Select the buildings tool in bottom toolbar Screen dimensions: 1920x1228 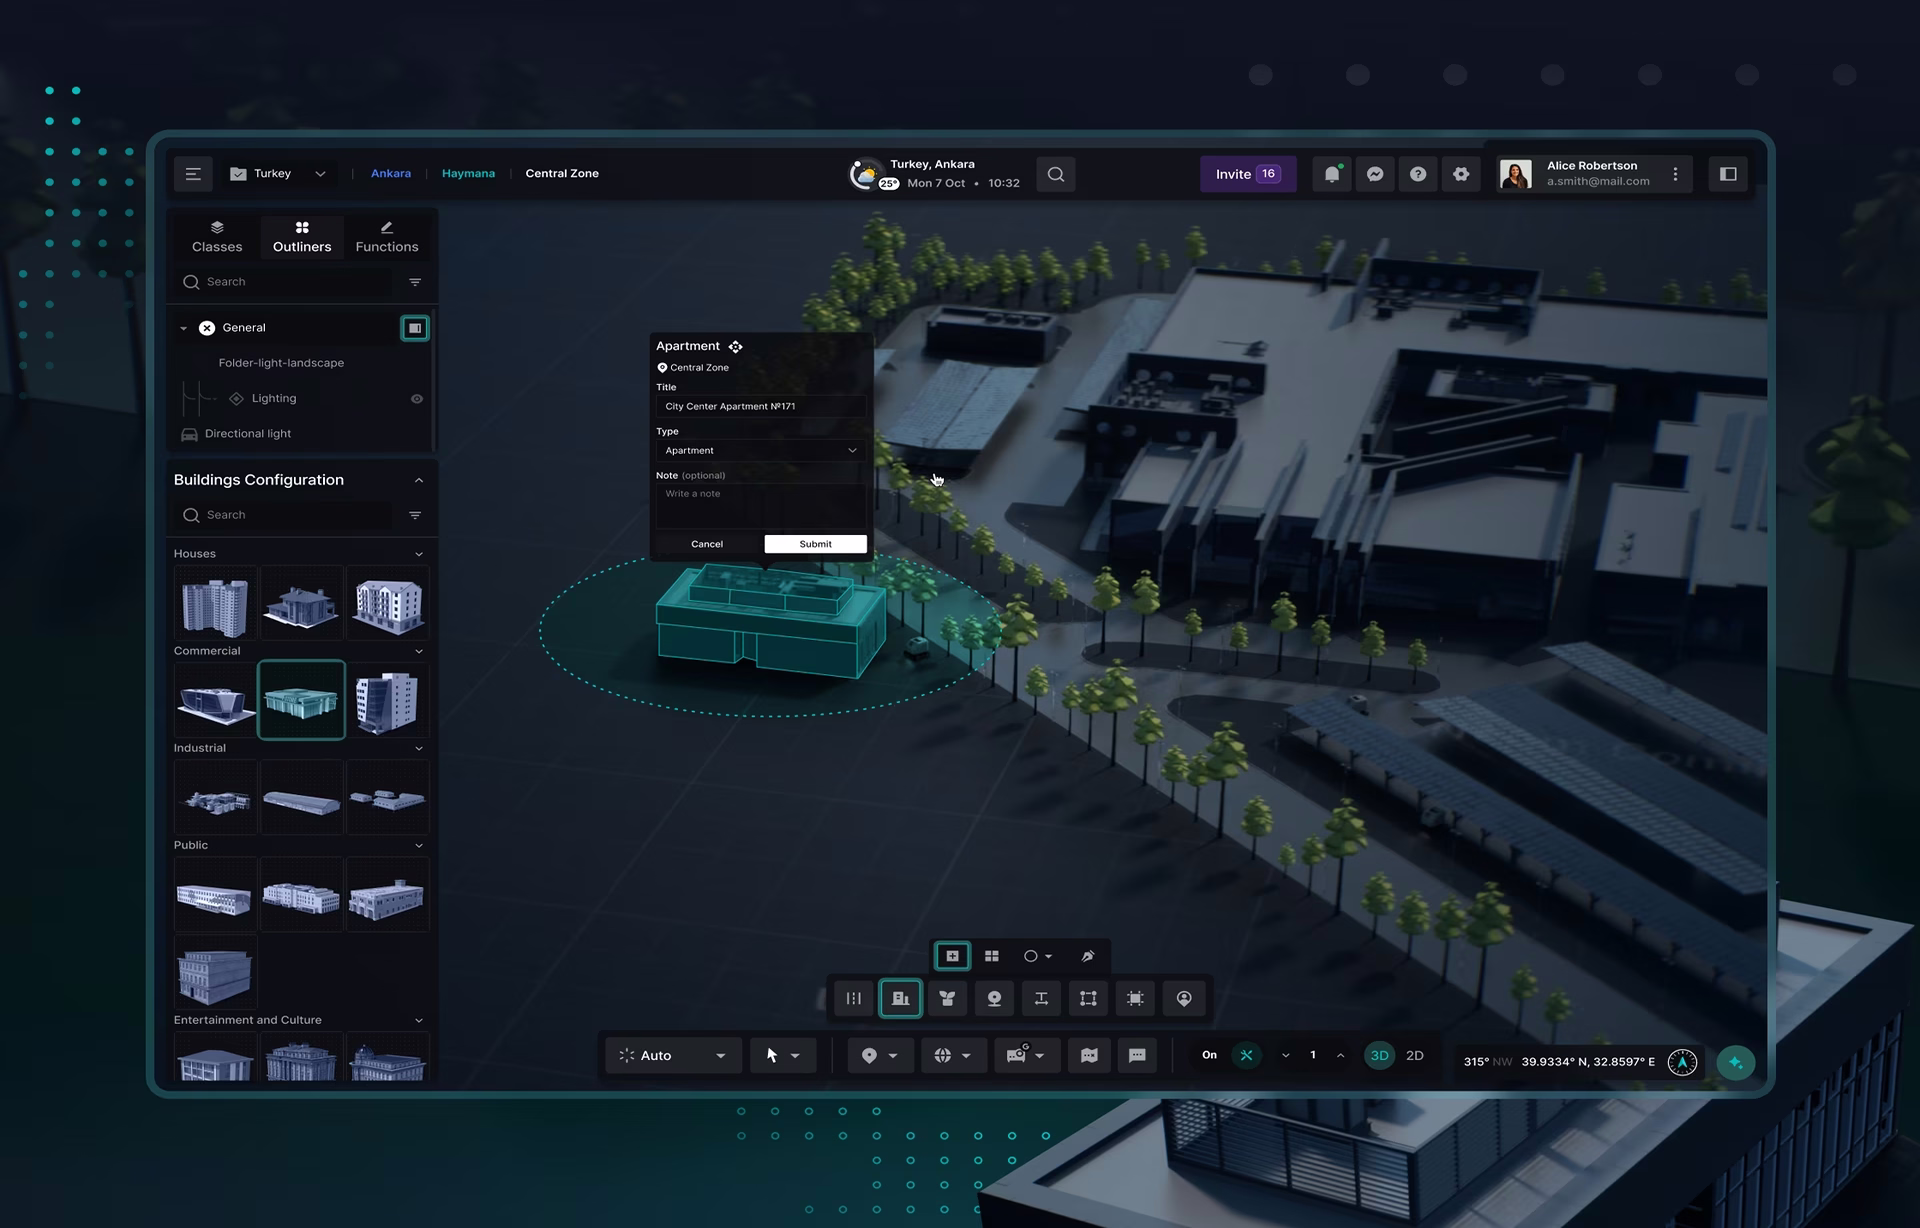tap(900, 998)
